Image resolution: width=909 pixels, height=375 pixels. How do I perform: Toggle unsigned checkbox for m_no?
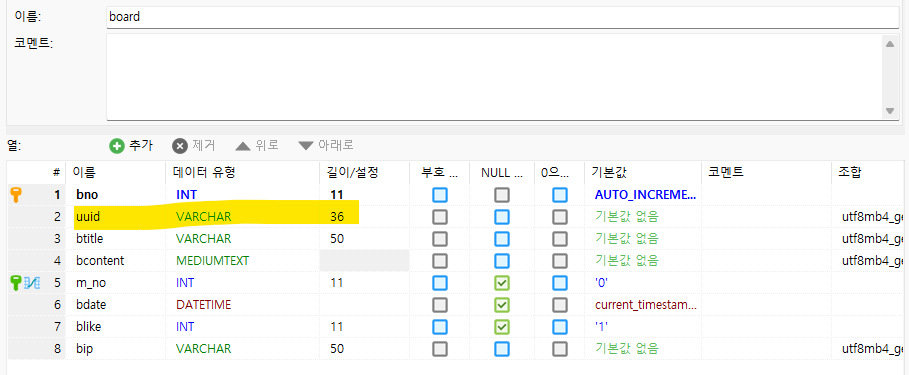pyautogui.click(x=440, y=283)
